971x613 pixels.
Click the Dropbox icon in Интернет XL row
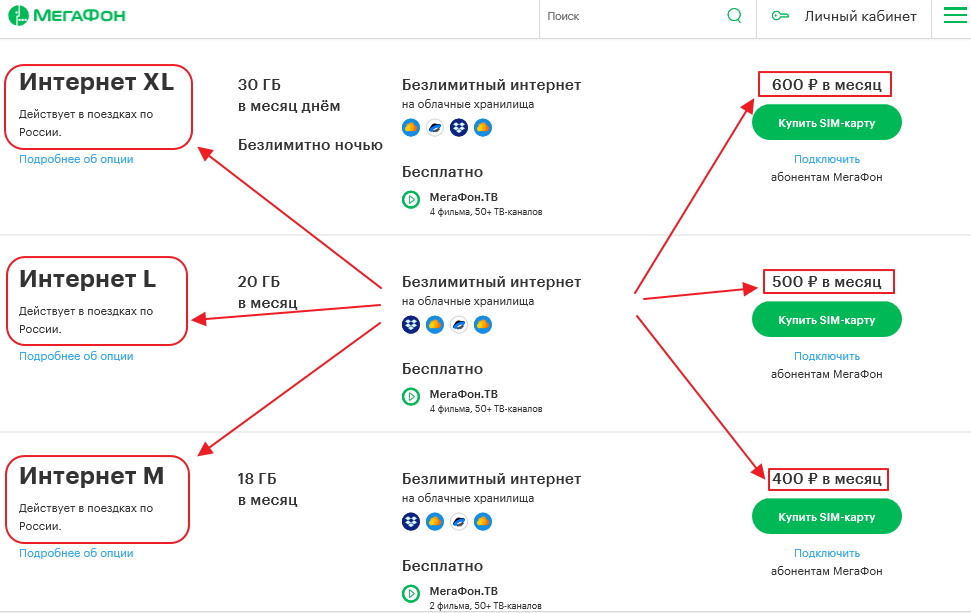click(459, 127)
